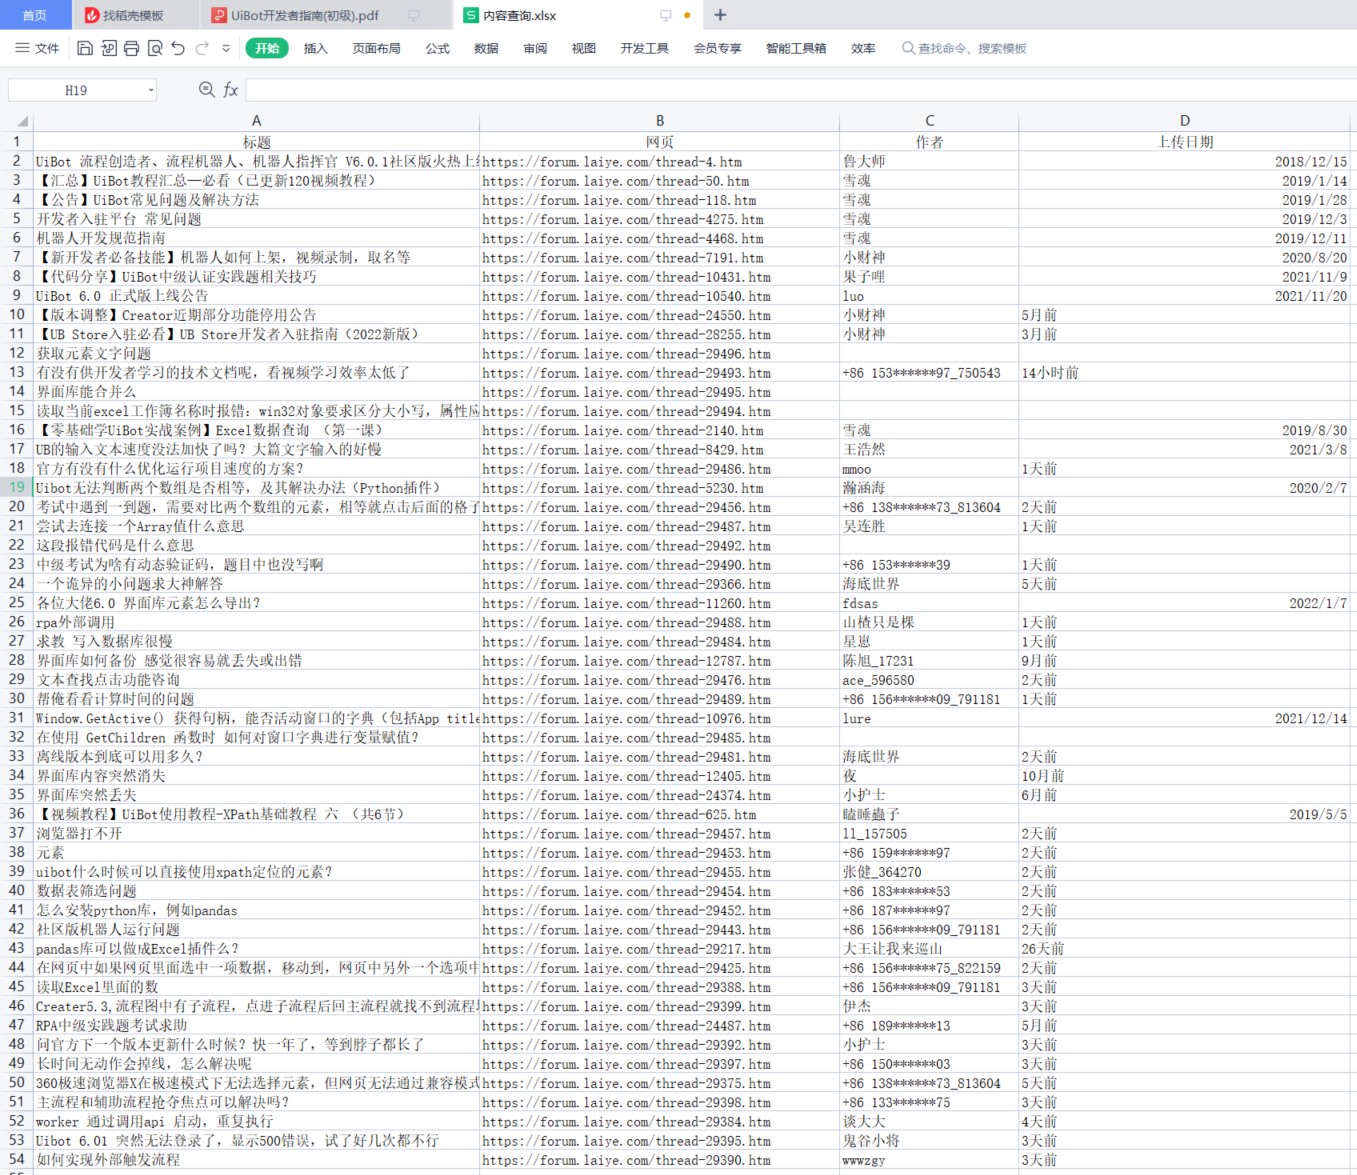Expand the quick access toolbar chevron

pos(226,48)
